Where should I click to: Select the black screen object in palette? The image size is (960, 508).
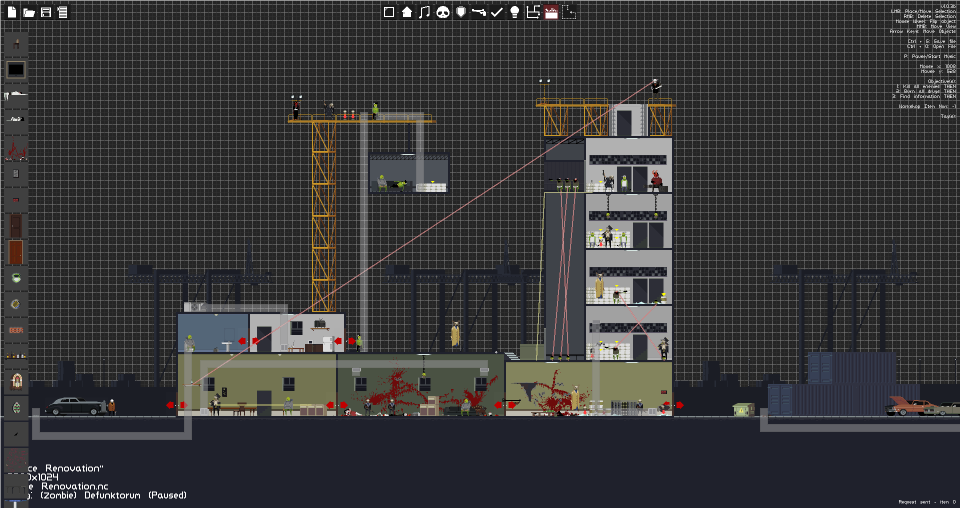[x=15, y=70]
